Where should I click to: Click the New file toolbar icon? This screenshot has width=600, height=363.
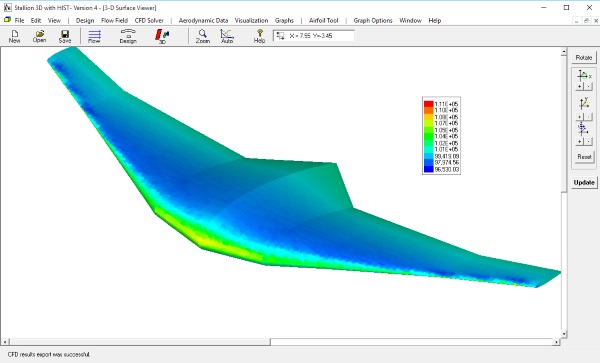15,36
